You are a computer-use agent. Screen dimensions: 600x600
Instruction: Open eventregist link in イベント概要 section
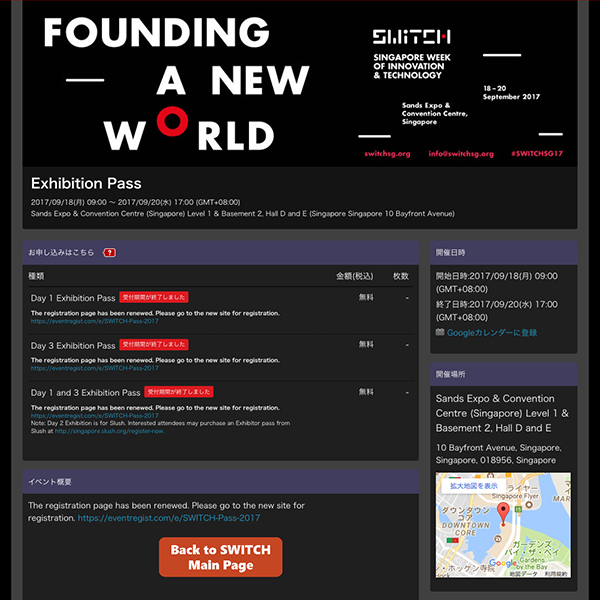coord(168,518)
